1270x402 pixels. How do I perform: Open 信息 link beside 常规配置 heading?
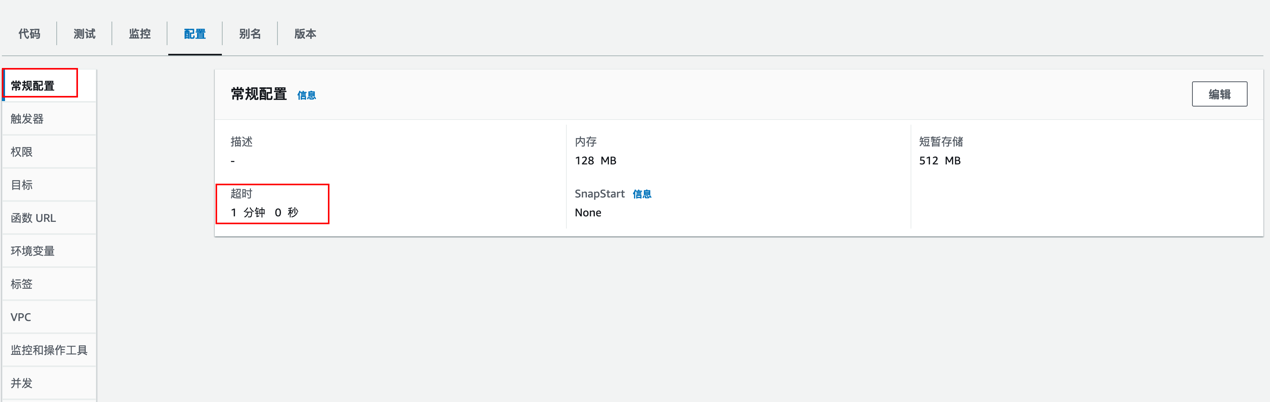pyautogui.click(x=307, y=96)
